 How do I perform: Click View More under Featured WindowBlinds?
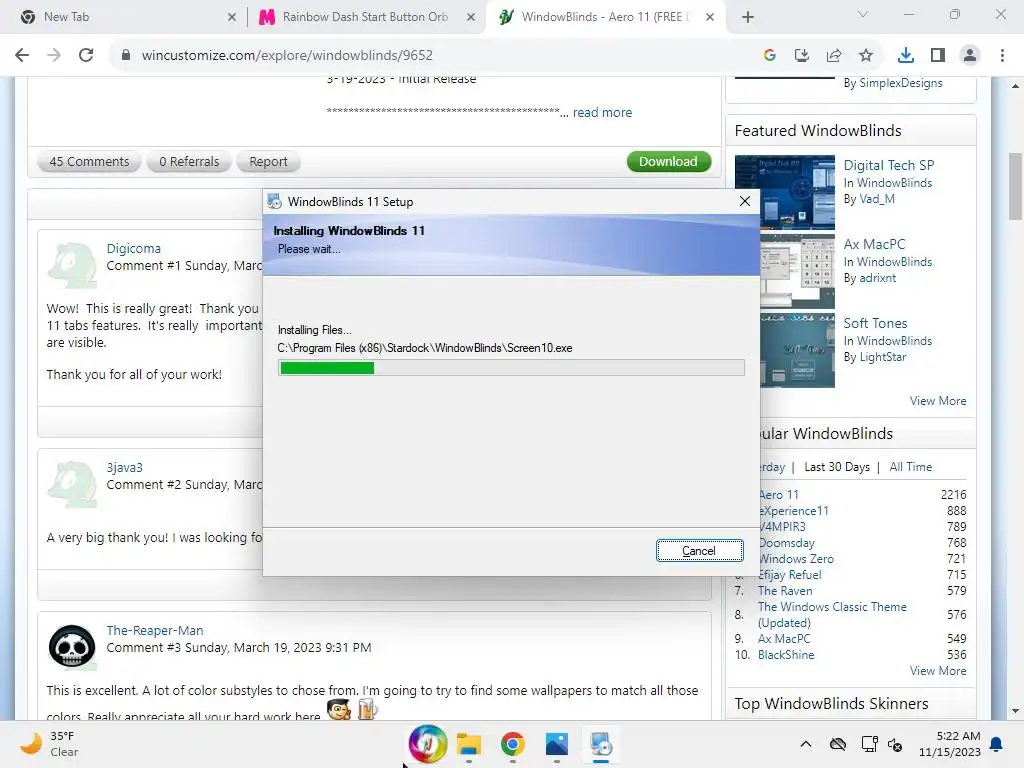click(938, 401)
